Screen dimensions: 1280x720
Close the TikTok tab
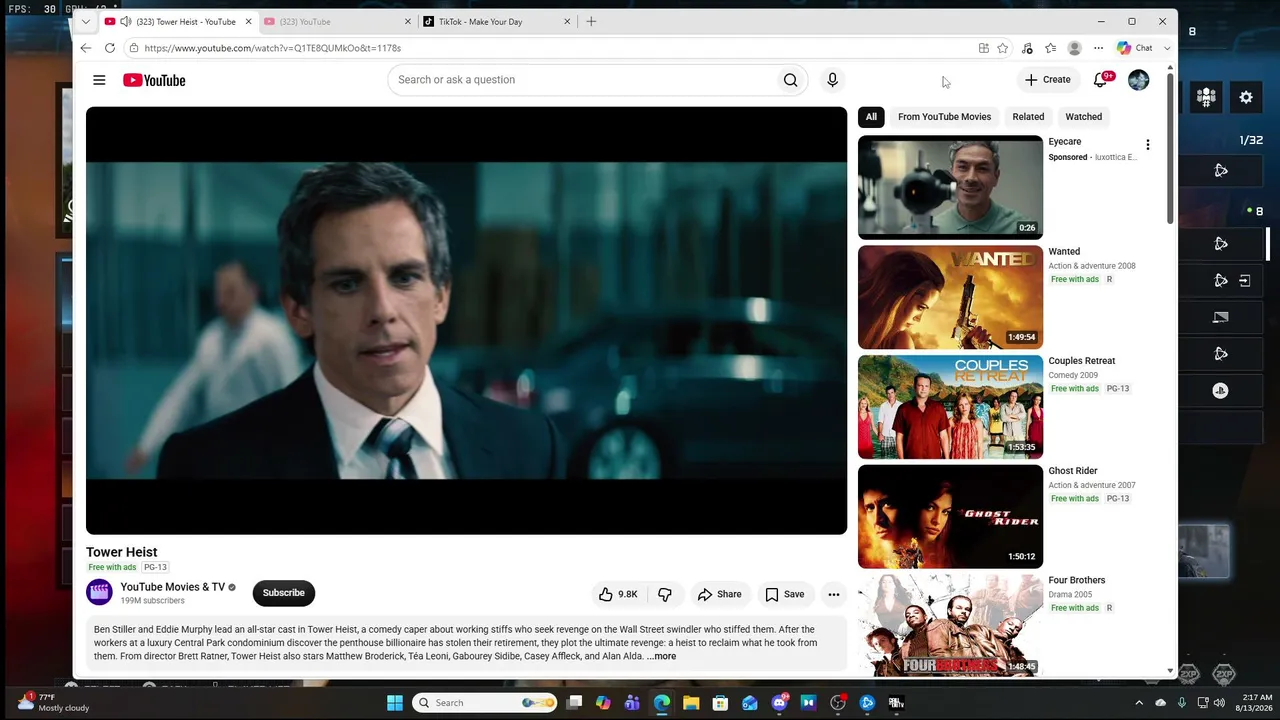tap(567, 21)
